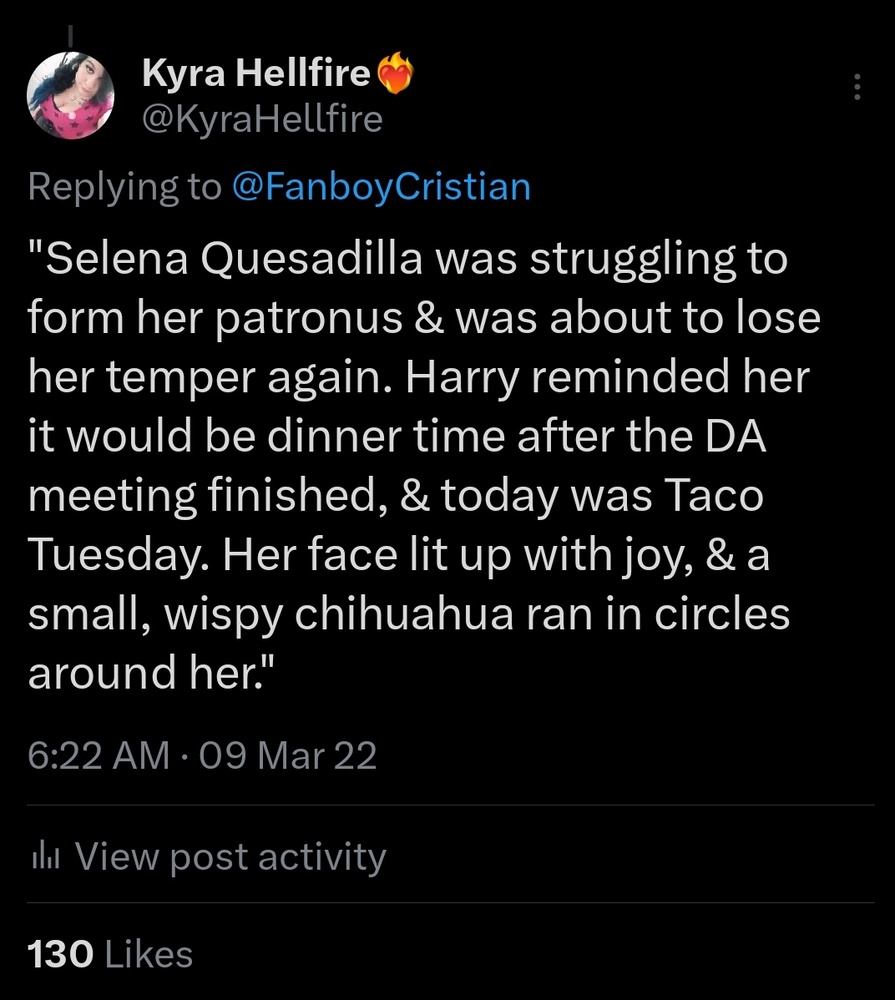This screenshot has width=895, height=1000.
Task: Click the Kyra Hellfire display name
Action: [257, 72]
